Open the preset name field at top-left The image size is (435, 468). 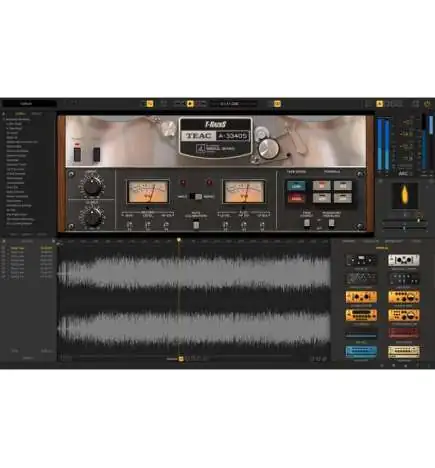click(29, 104)
